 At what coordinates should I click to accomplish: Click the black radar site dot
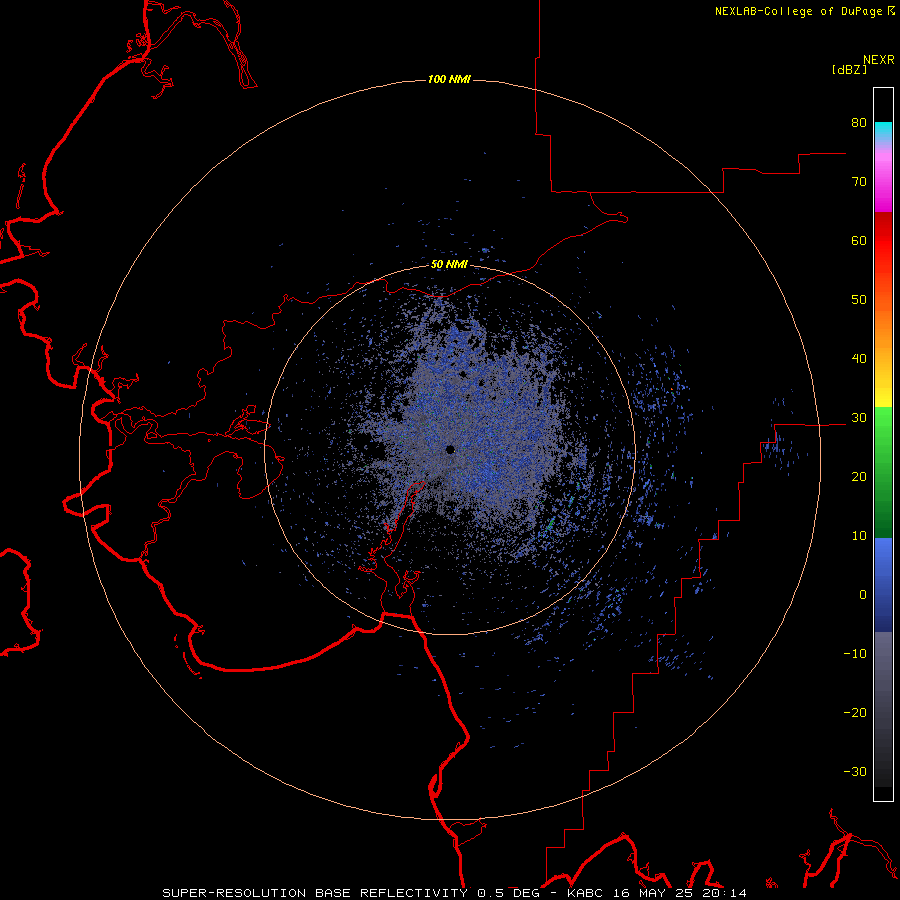click(x=450, y=449)
